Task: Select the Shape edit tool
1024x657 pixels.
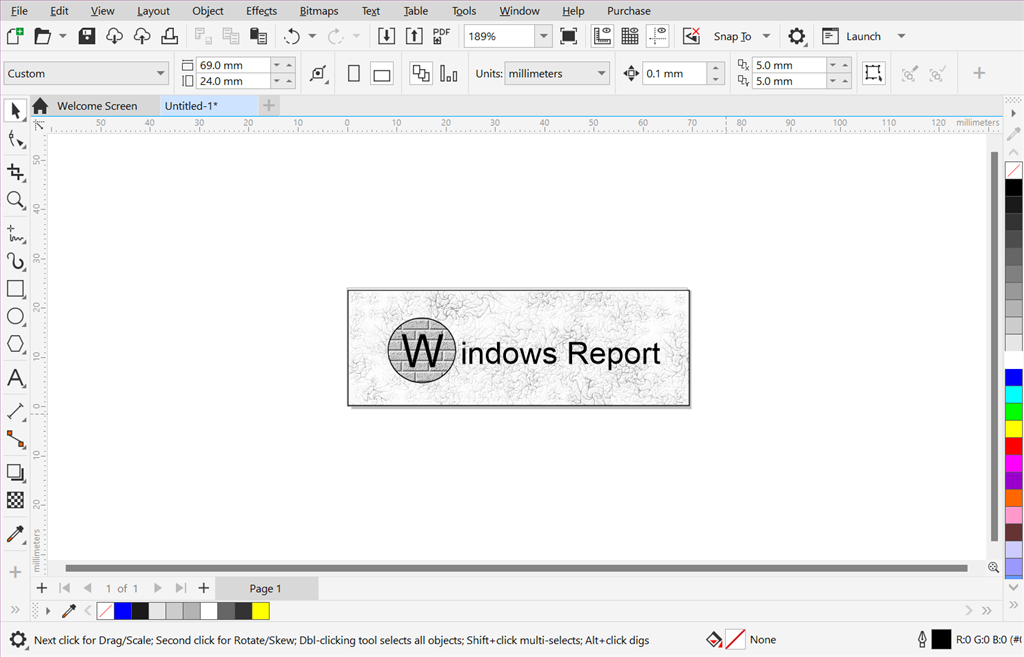Action: click(x=15, y=139)
